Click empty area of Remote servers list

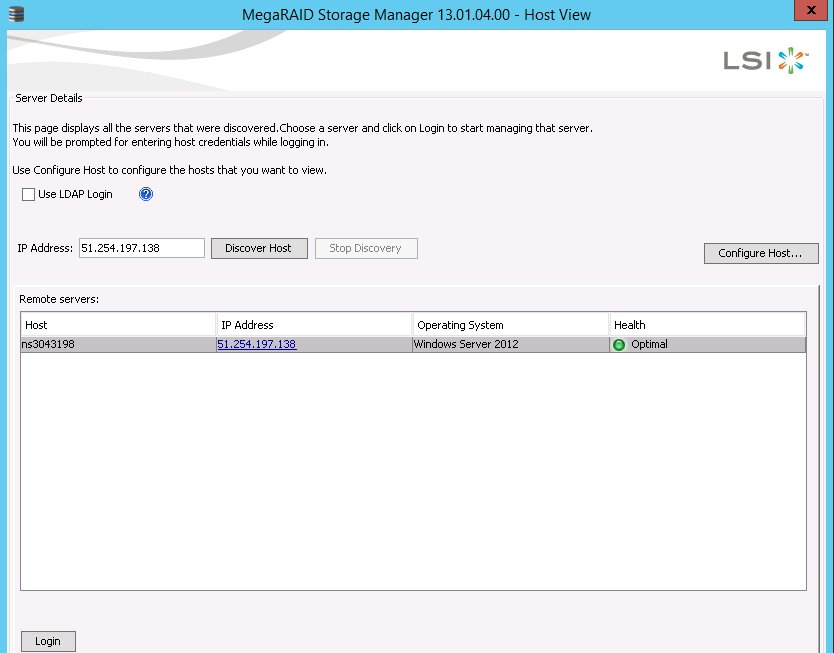click(x=412, y=470)
